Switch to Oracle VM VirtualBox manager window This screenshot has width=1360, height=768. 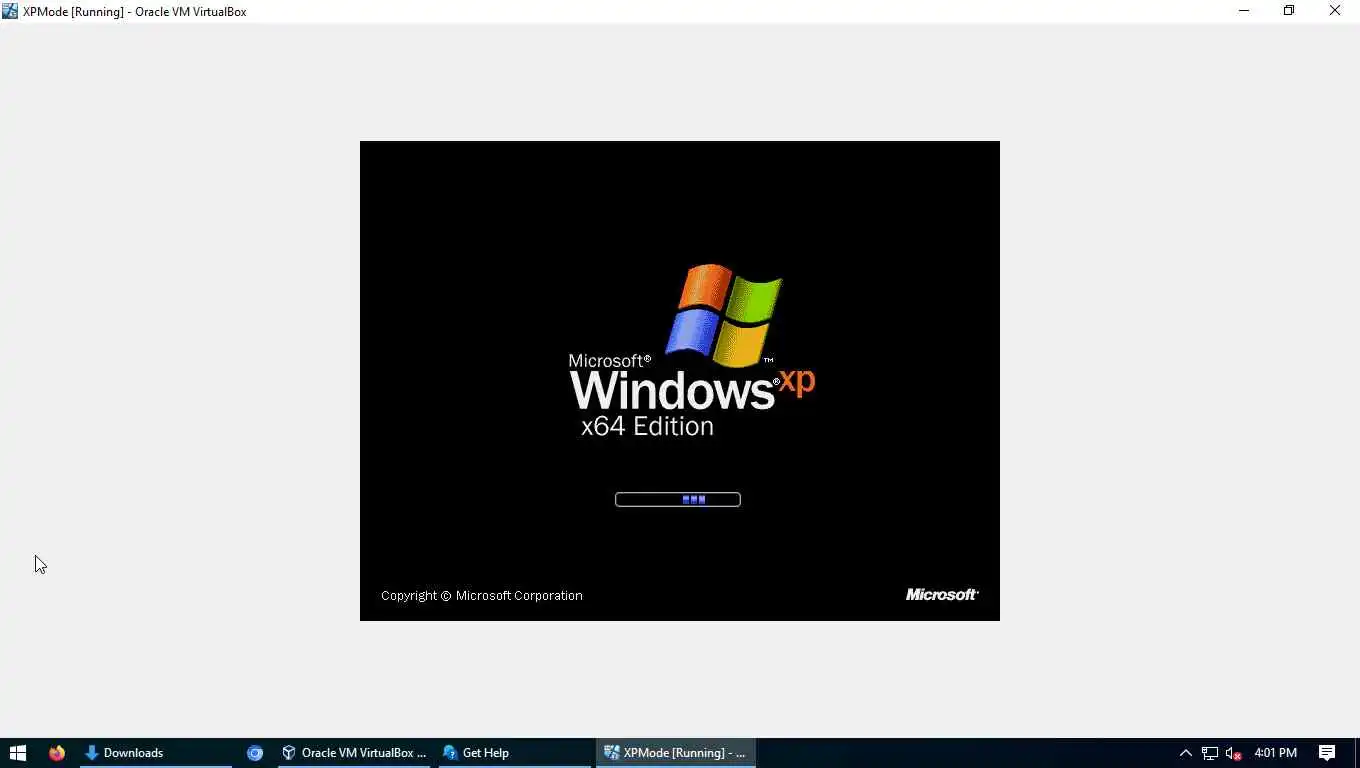(x=354, y=753)
